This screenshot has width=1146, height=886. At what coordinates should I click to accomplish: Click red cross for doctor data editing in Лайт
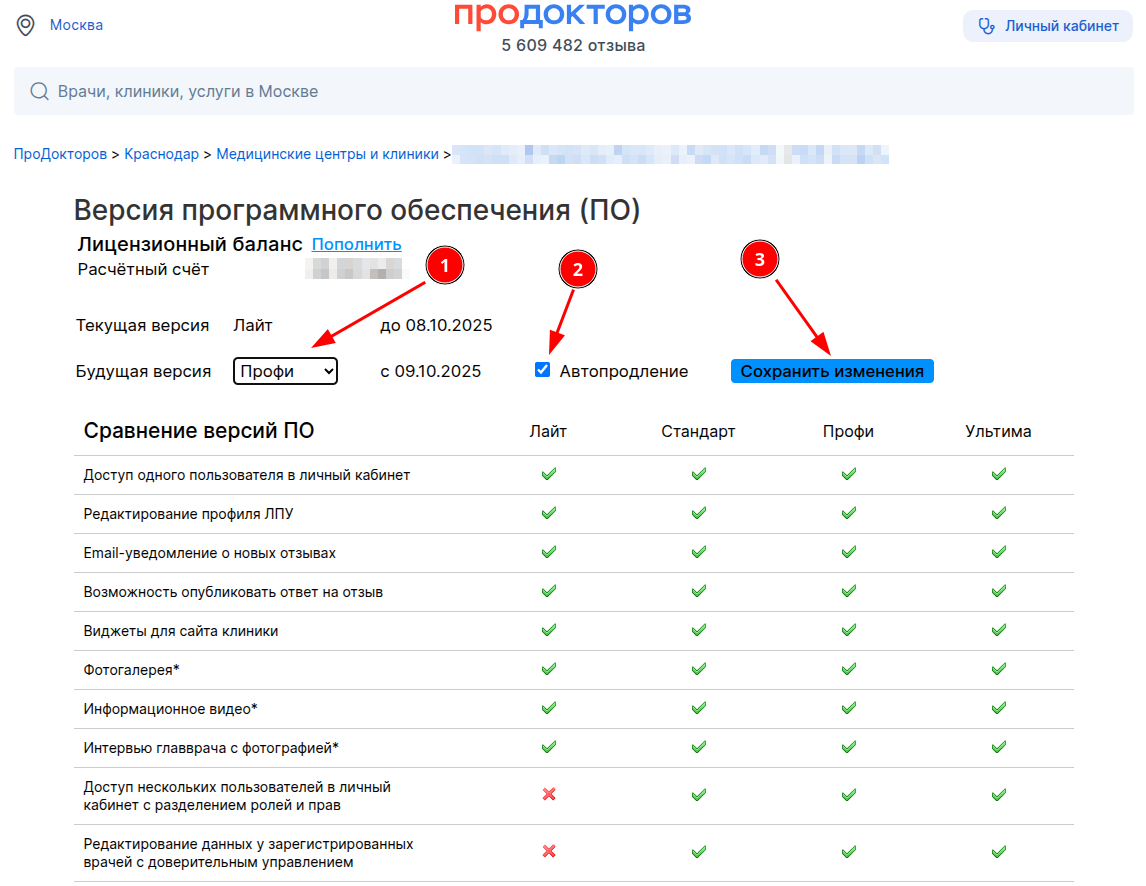(x=548, y=852)
